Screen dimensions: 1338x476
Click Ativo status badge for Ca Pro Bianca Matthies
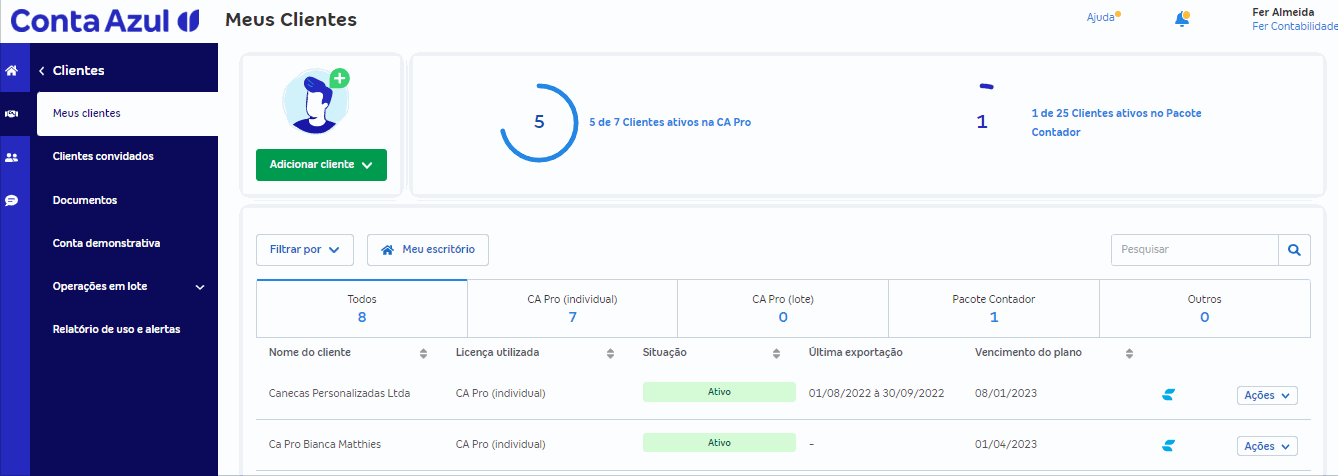coord(719,443)
